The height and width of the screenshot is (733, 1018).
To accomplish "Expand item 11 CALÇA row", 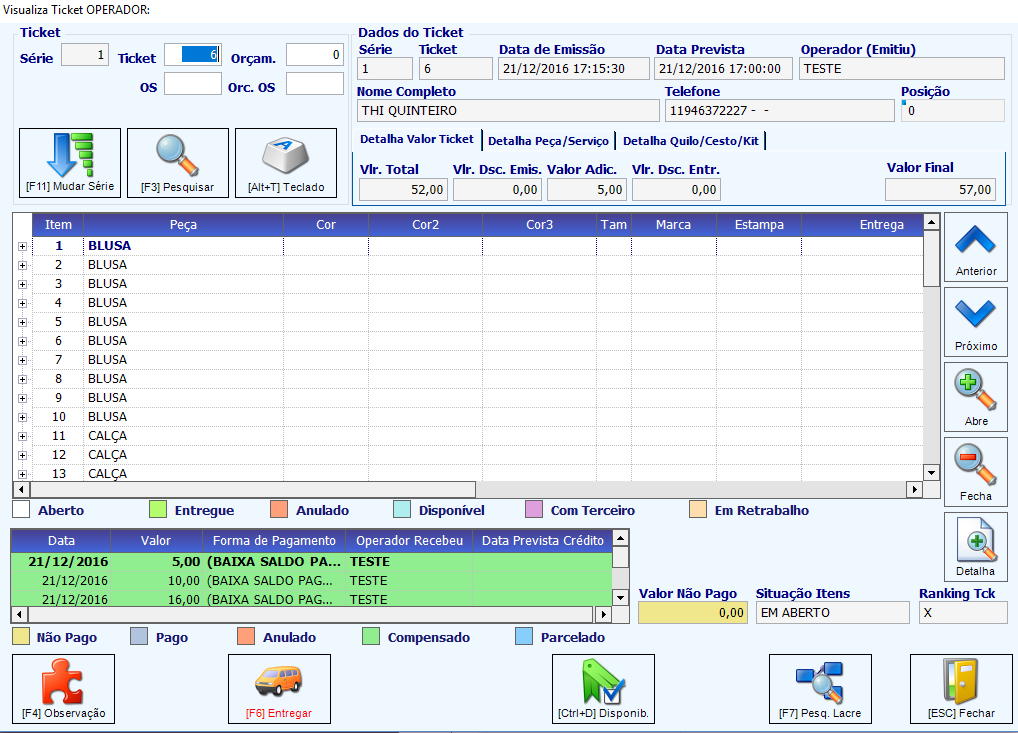I will point(22,436).
